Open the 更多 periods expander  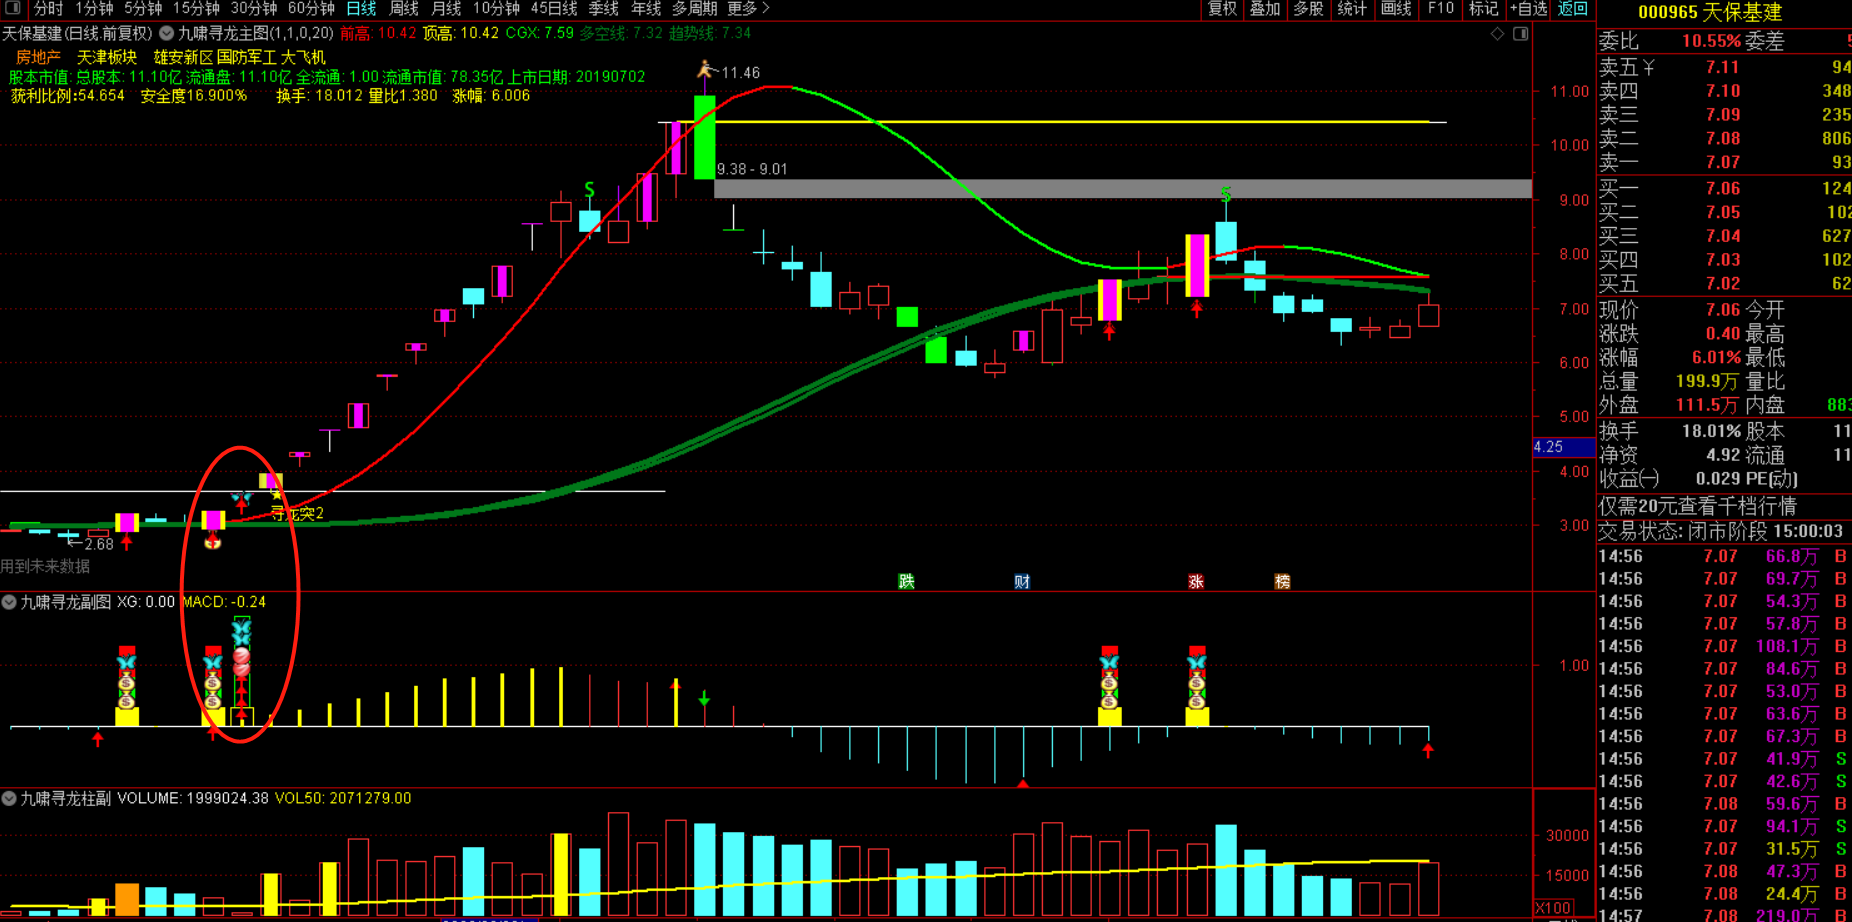tap(748, 8)
